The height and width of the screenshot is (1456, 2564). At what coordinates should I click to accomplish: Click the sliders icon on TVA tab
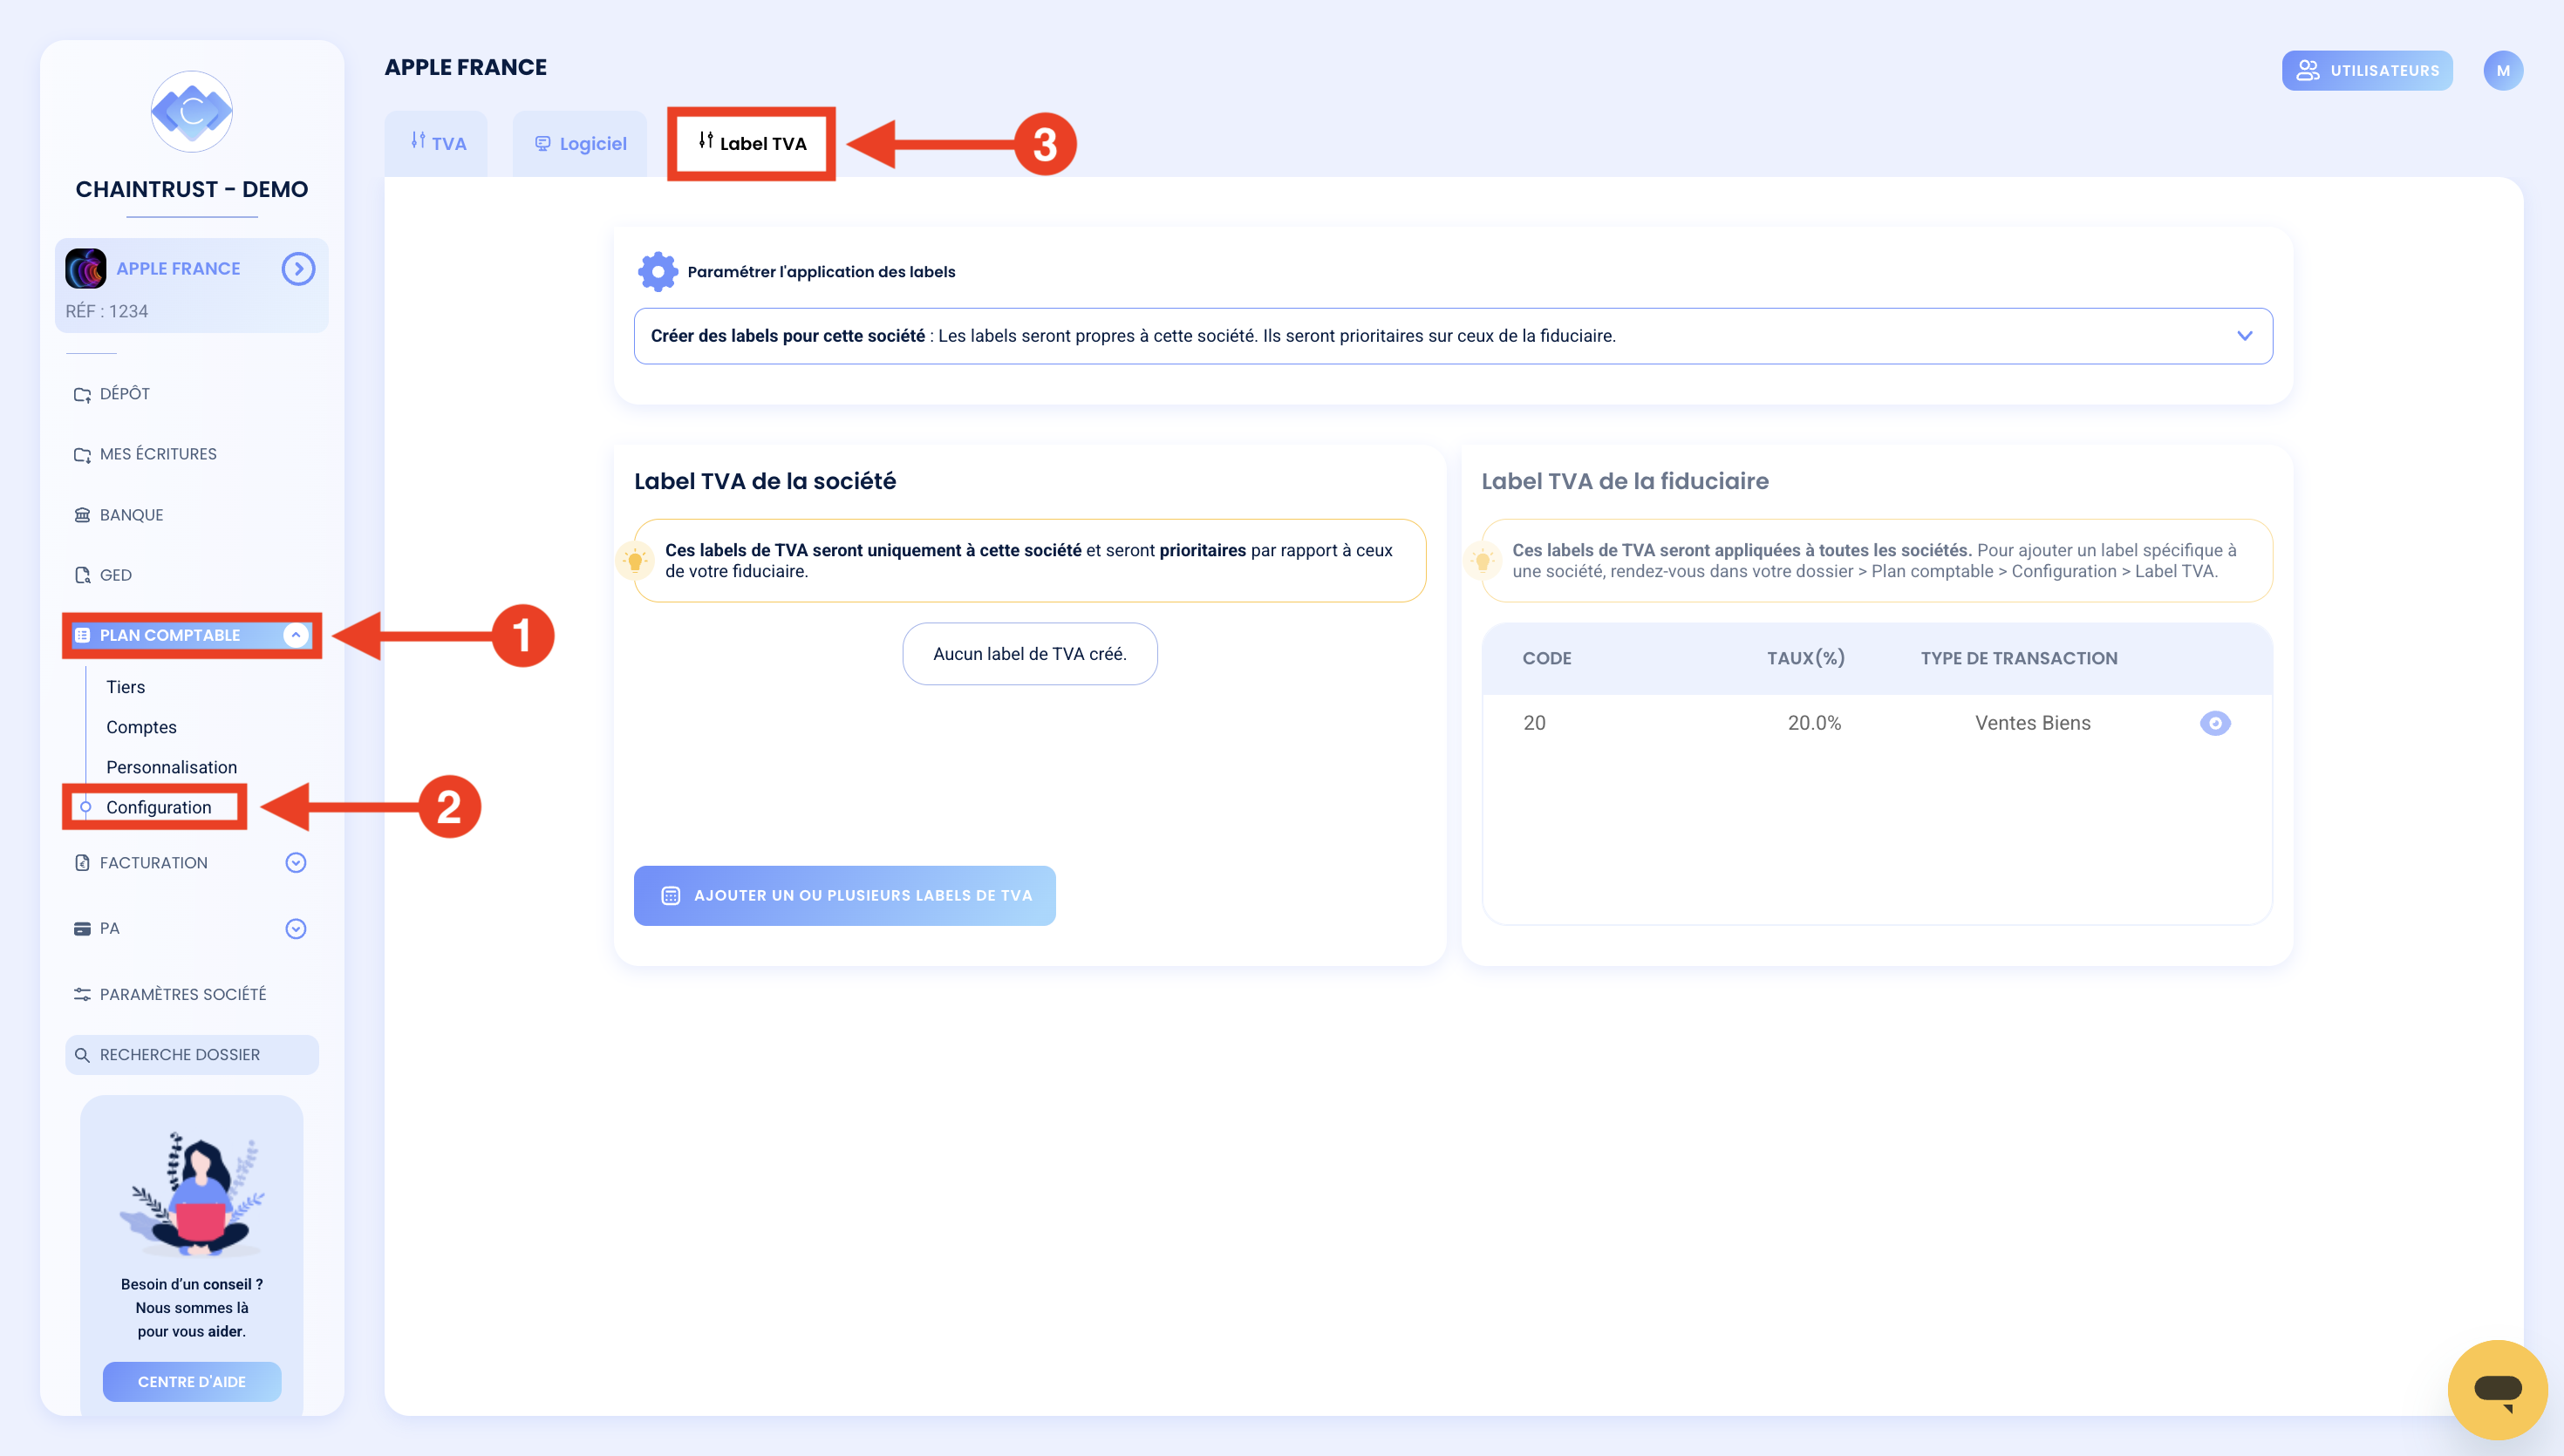pos(418,141)
